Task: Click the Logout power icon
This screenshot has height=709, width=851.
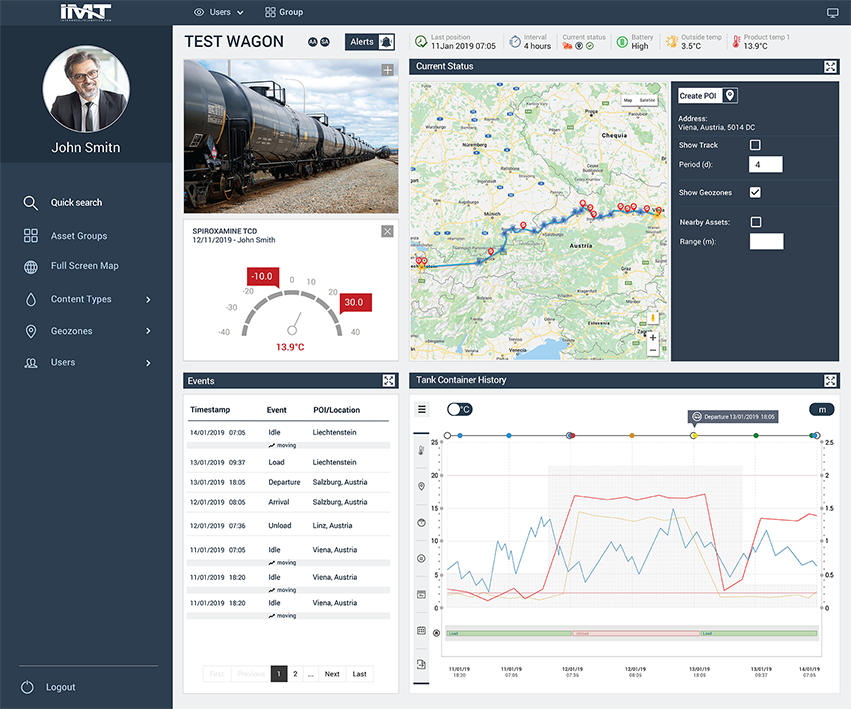Action: click(27, 687)
